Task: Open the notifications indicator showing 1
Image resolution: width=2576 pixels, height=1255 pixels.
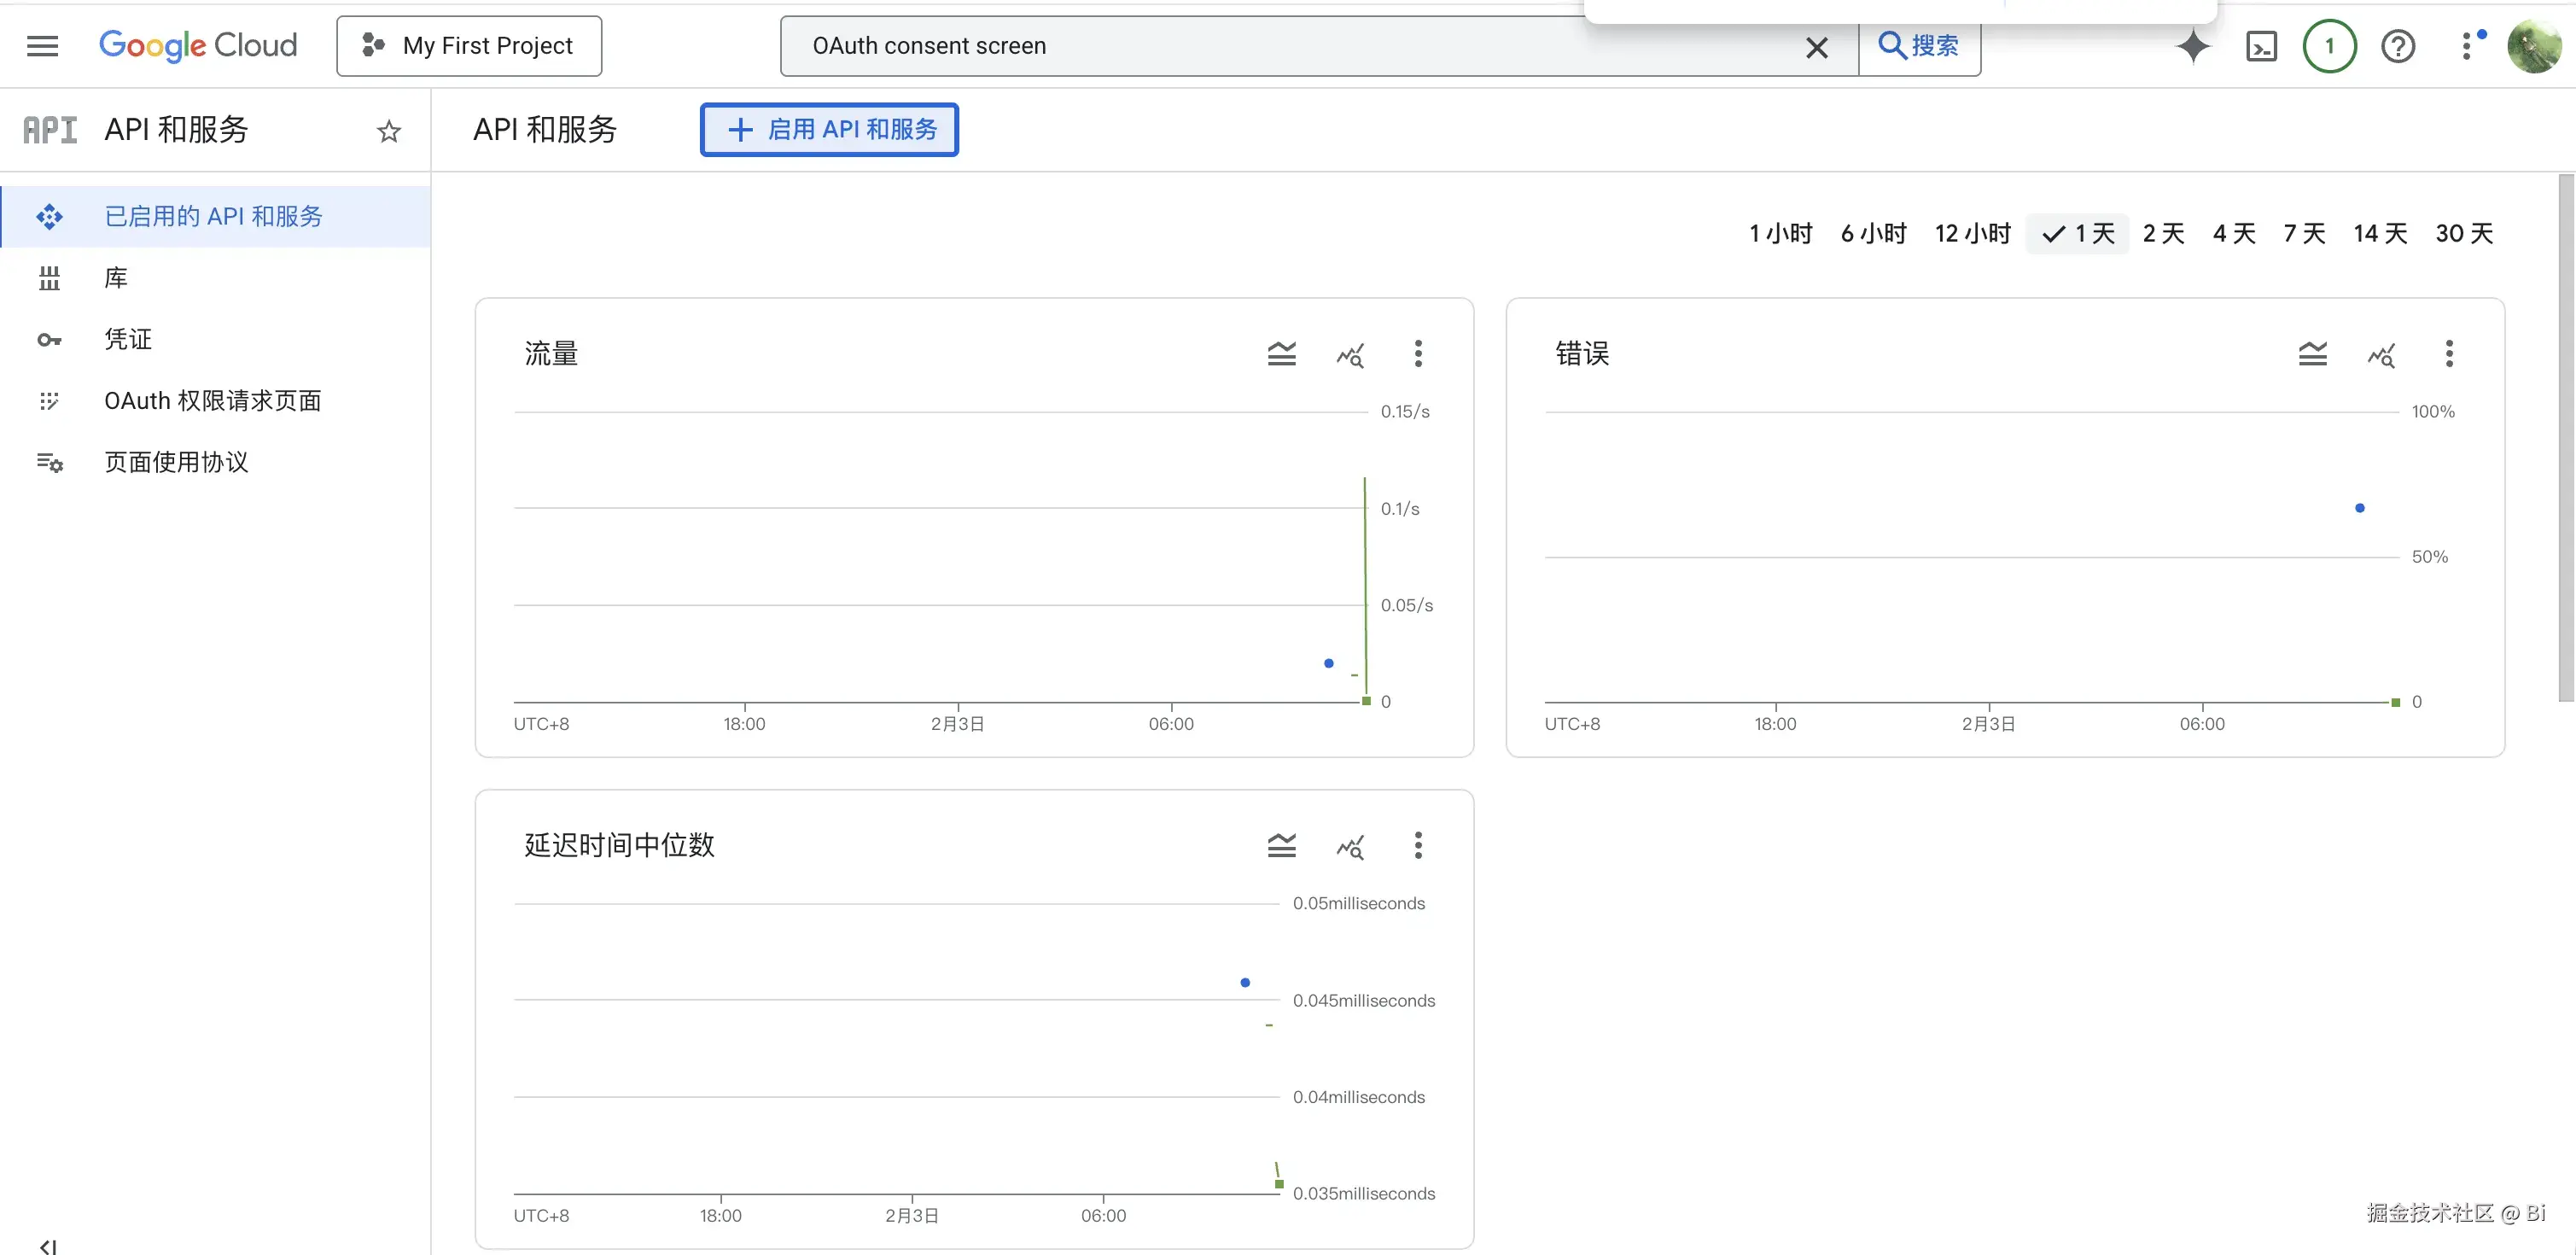Action: click(x=2330, y=45)
